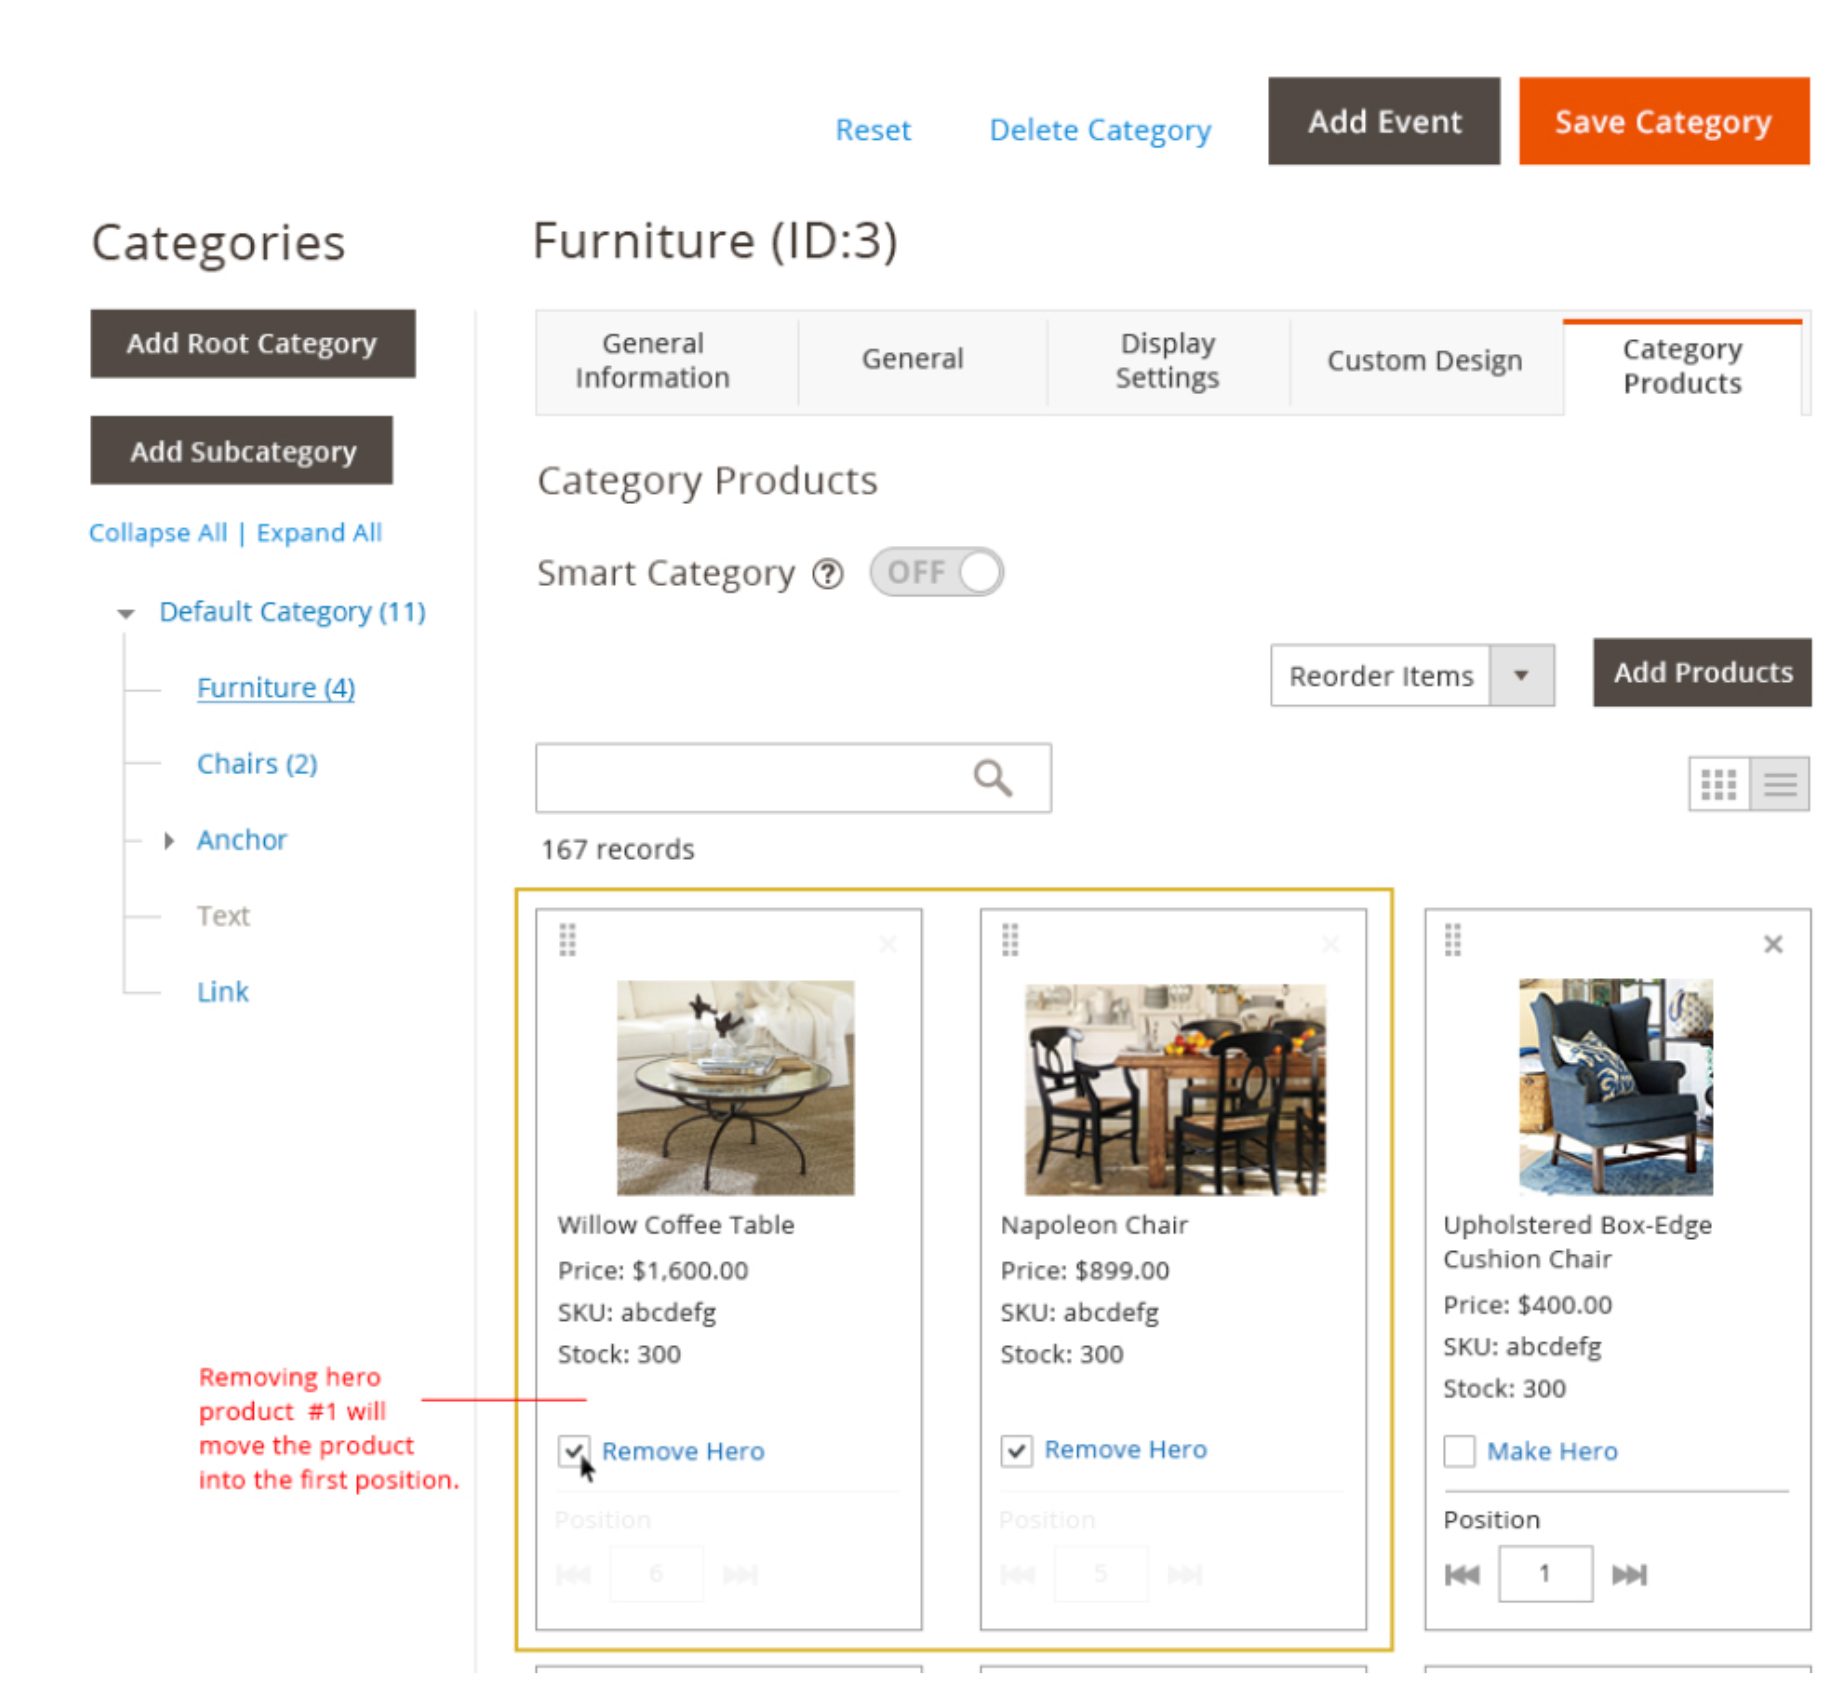
Task: Grab drag handle on Willow Coffee Table
Action: [568, 940]
